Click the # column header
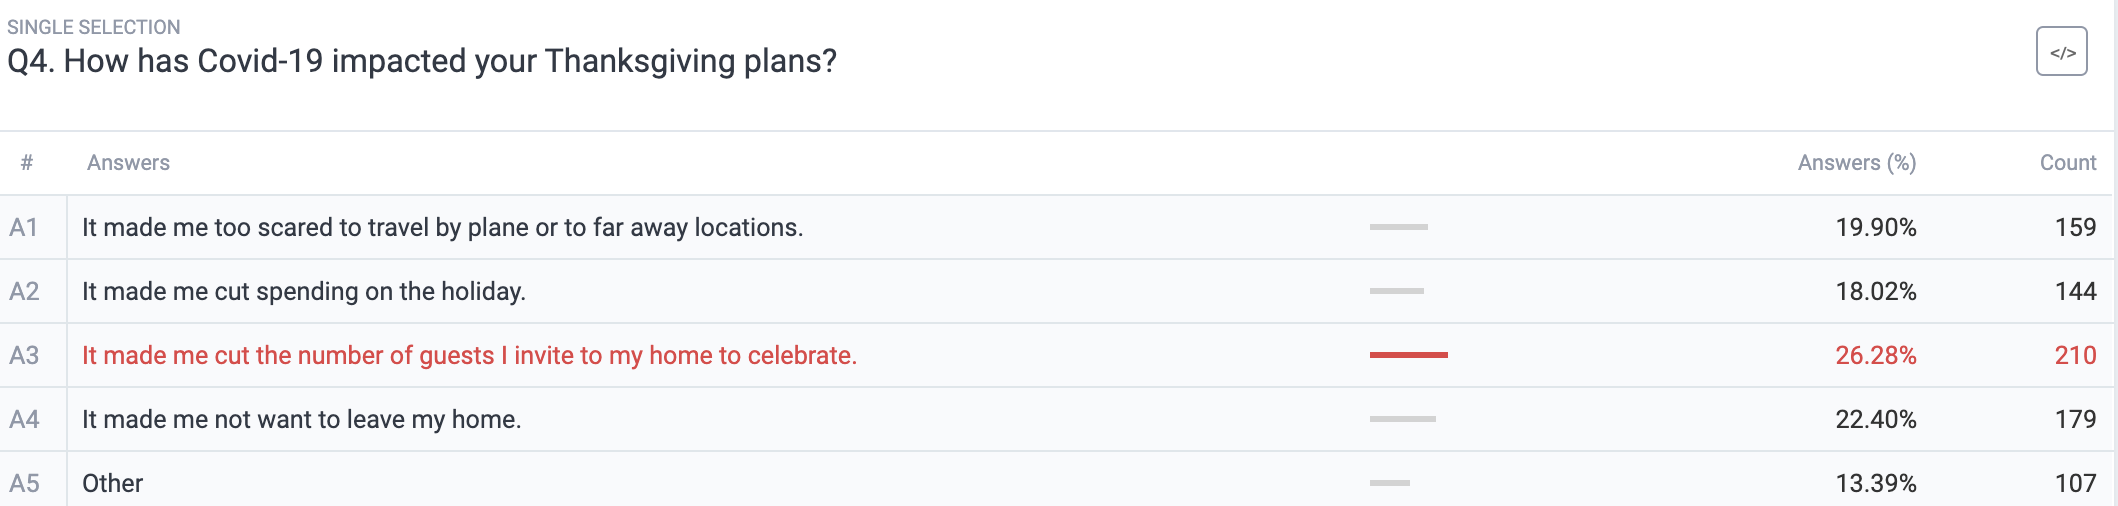Viewport: 2118px width, 506px height. point(27,163)
